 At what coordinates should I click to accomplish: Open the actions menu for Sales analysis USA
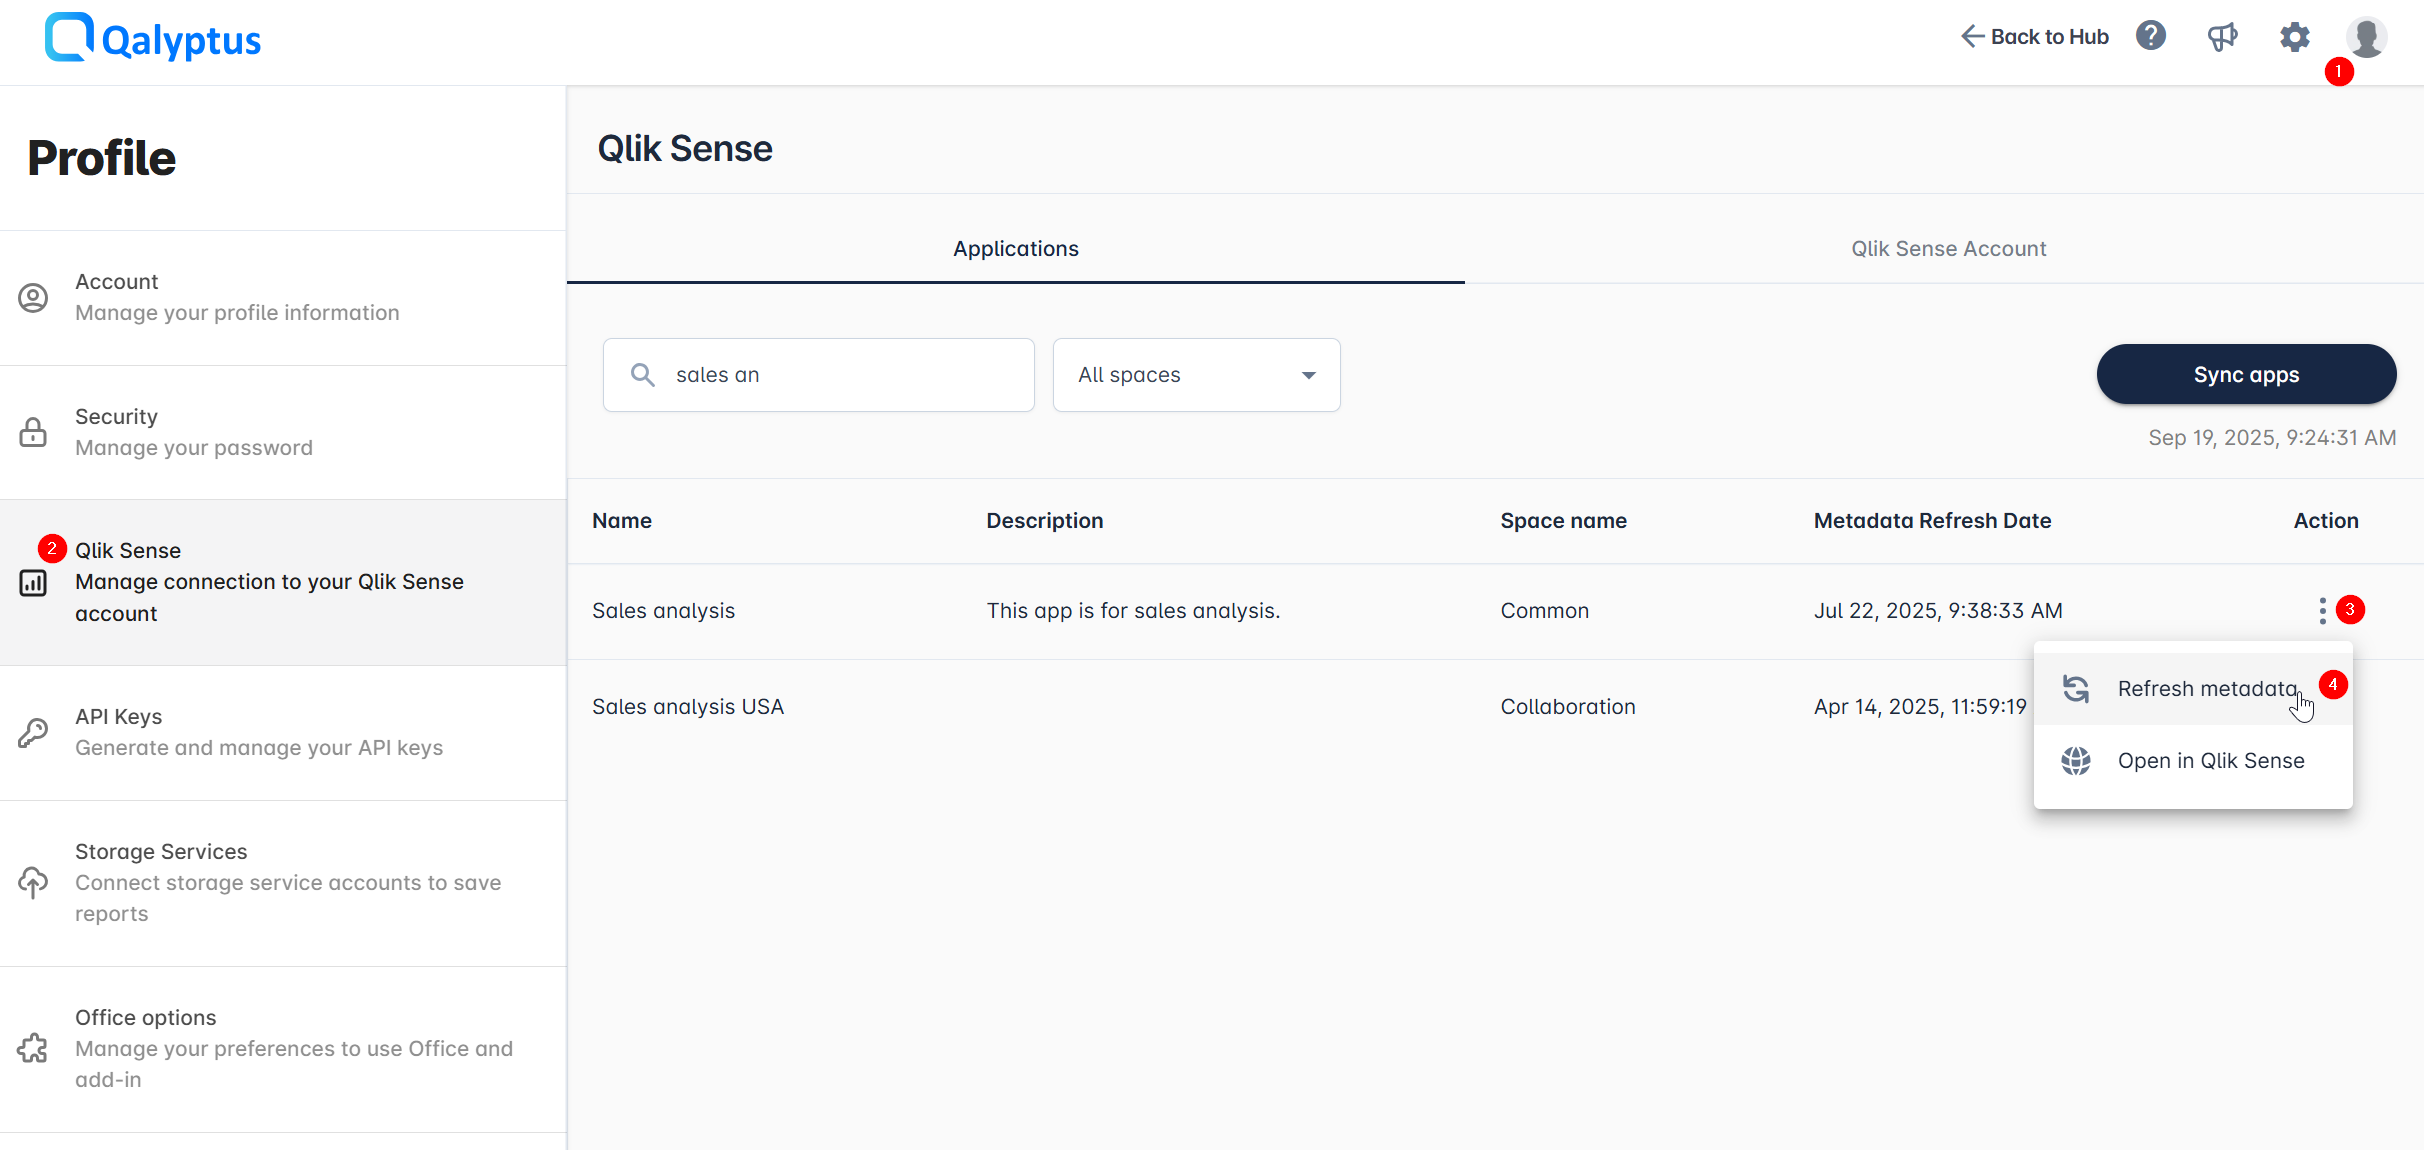tap(2322, 706)
